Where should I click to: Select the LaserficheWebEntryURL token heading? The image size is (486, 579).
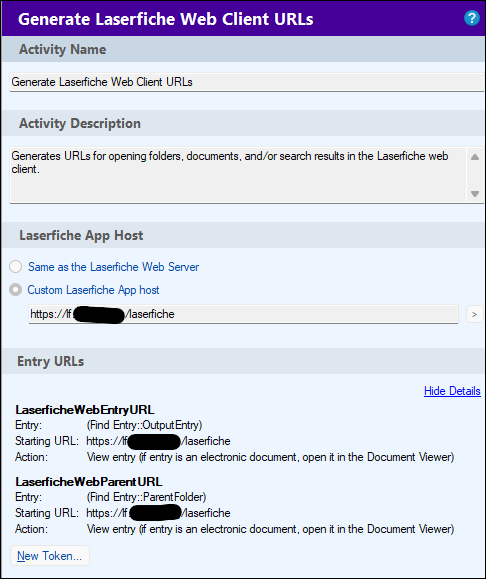coord(85,410)
